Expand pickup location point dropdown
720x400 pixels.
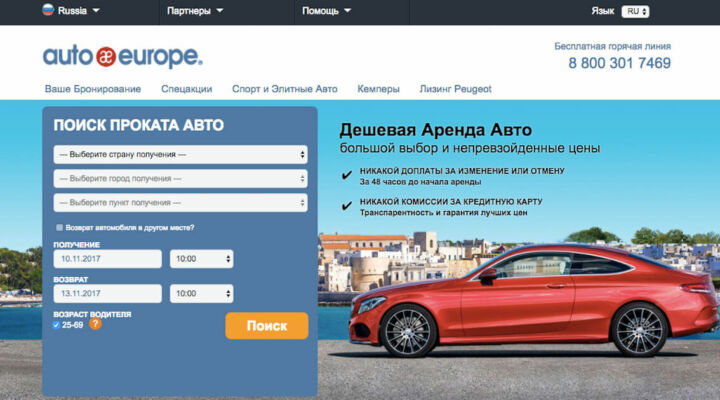click(180, 203)
